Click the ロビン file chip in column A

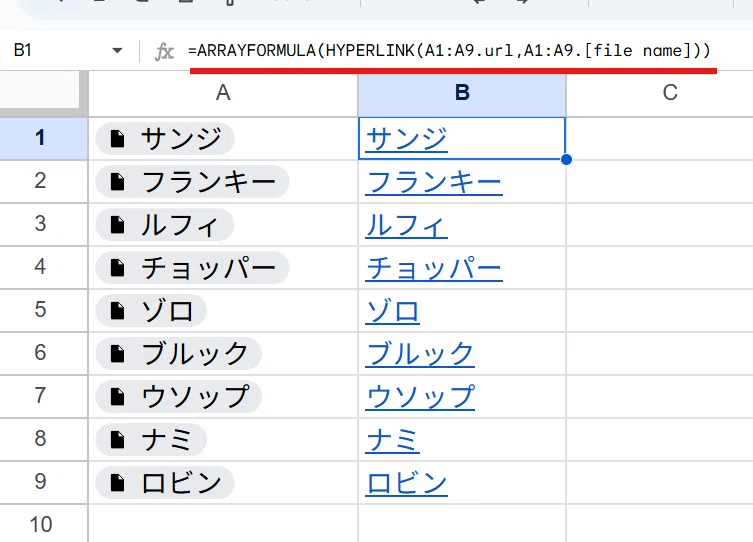(165, 482)
